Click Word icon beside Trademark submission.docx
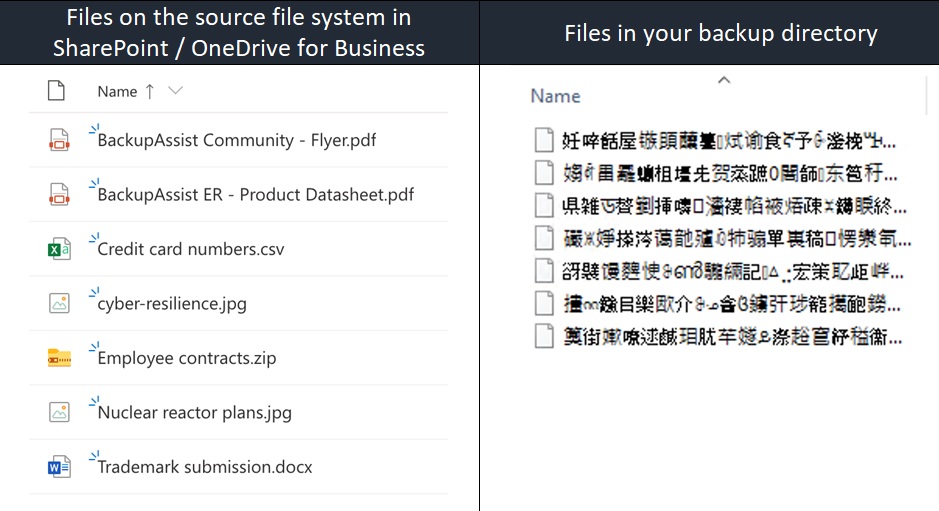Screen dimensions: 939x511 click(59, 467)
